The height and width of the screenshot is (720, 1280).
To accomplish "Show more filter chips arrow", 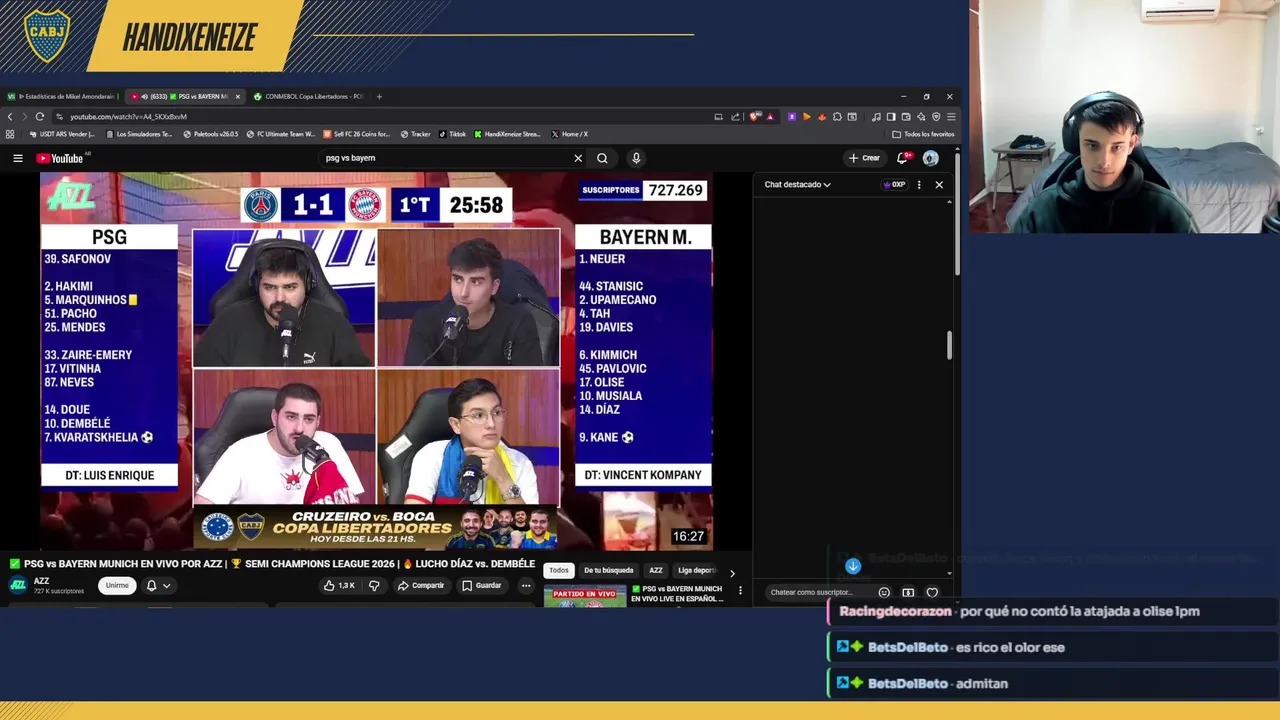I will (x=732, y=573).
